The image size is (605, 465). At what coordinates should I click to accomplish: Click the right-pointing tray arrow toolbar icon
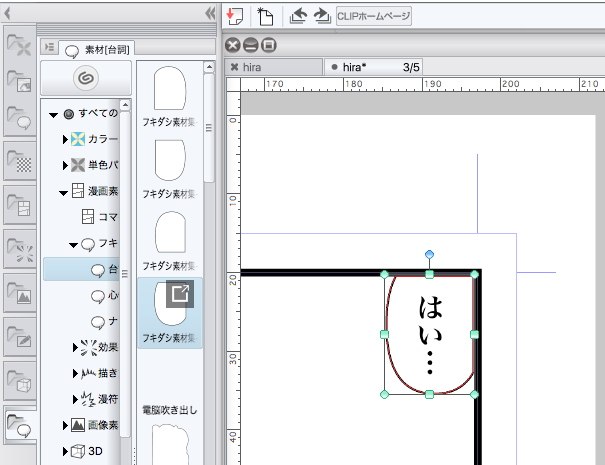click(321, 15)
